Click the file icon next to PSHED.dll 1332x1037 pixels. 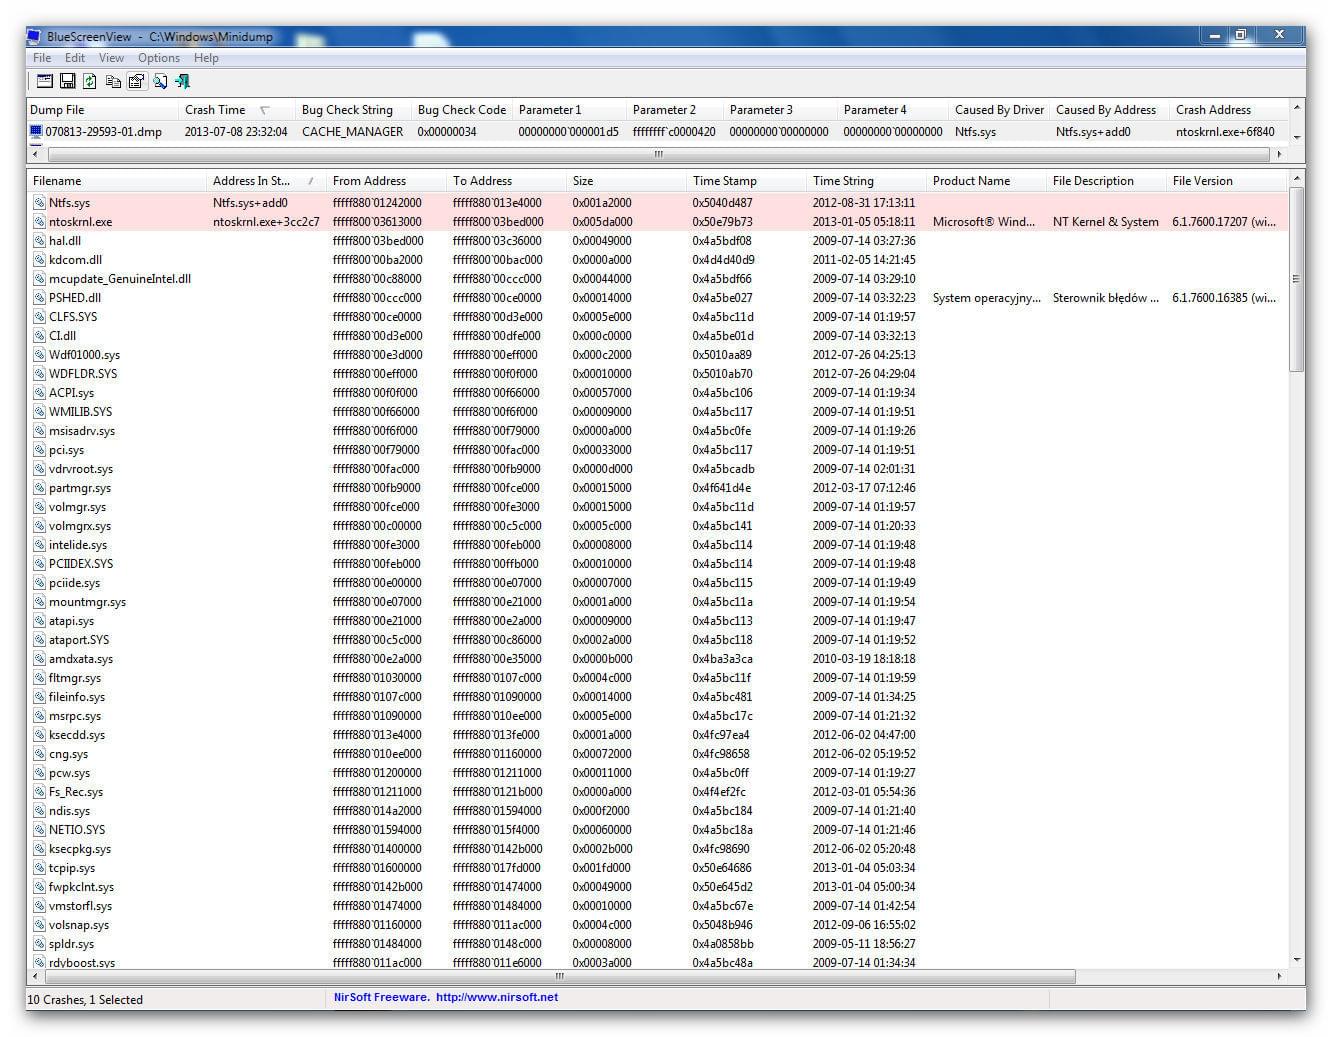(x=39, y=298)
